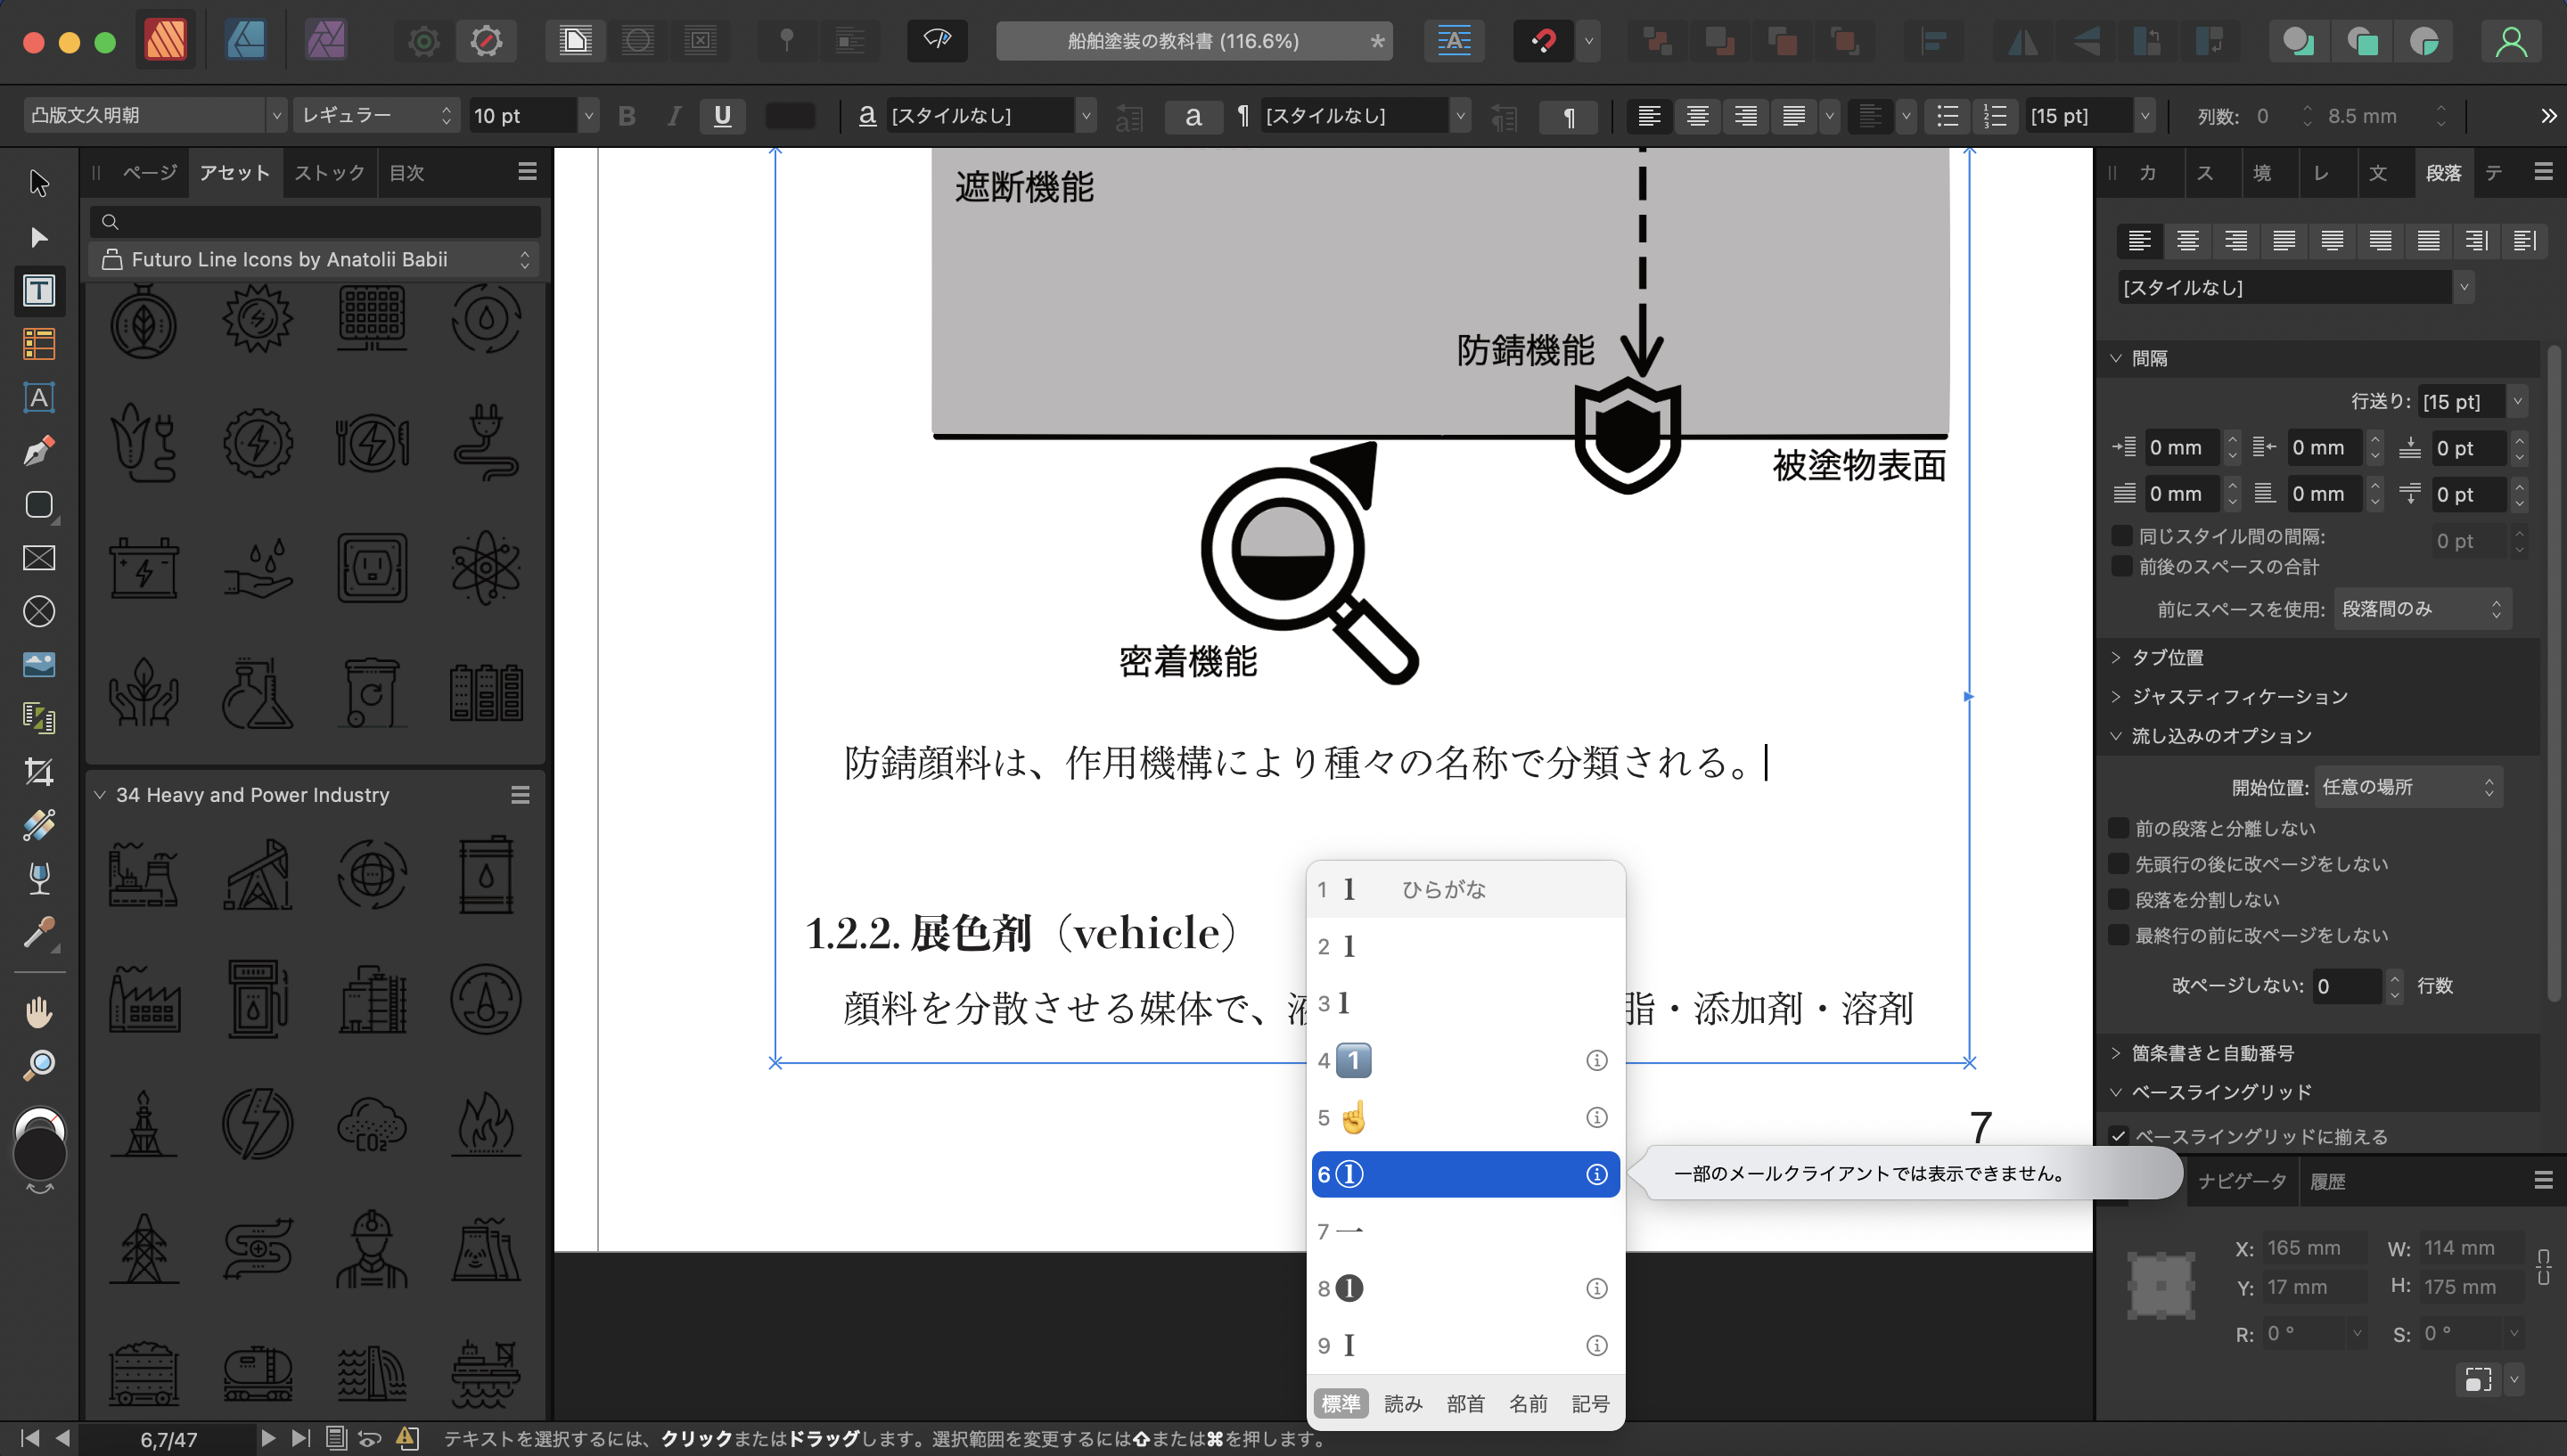Screen dimensions: 2567x1456
Task: Select the Pen tool
Action: [x=39, y=451]
